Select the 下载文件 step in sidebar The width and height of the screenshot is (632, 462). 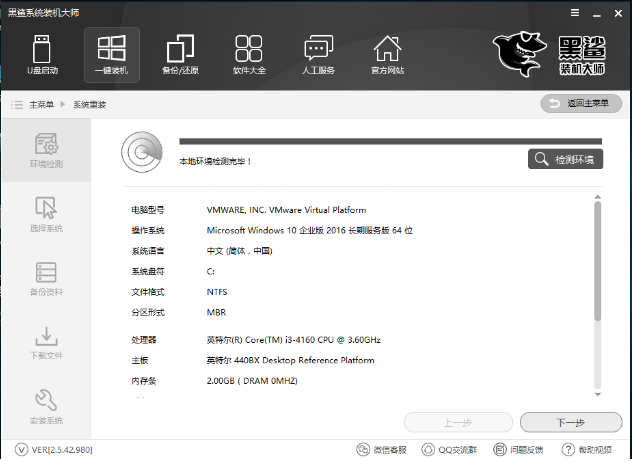pyautogui.click(x=46, y=343)
